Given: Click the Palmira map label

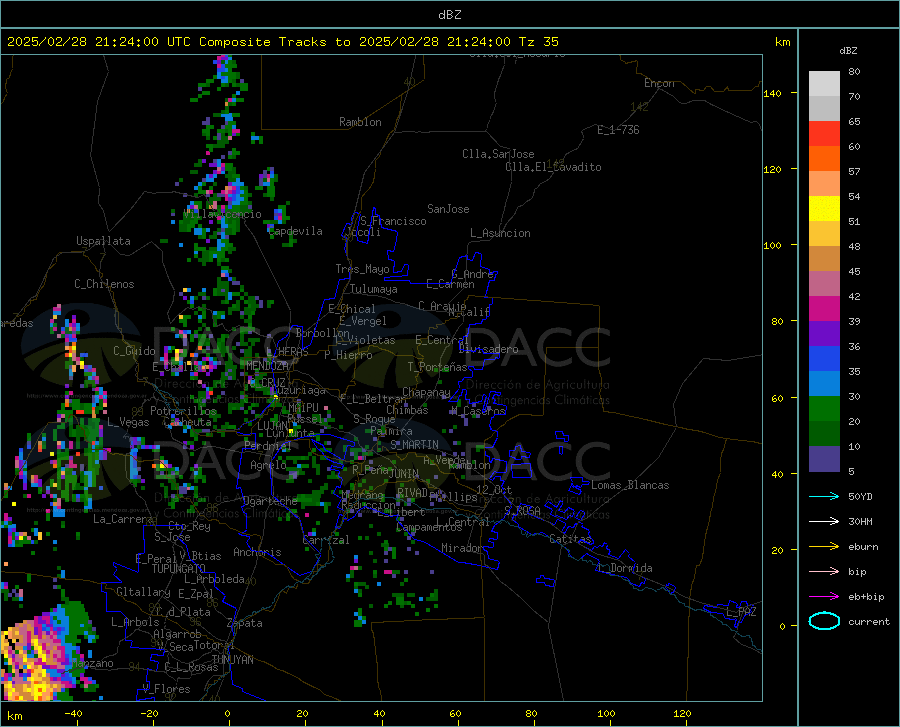Looking at the screenshot, I should (x=391, y=431).
